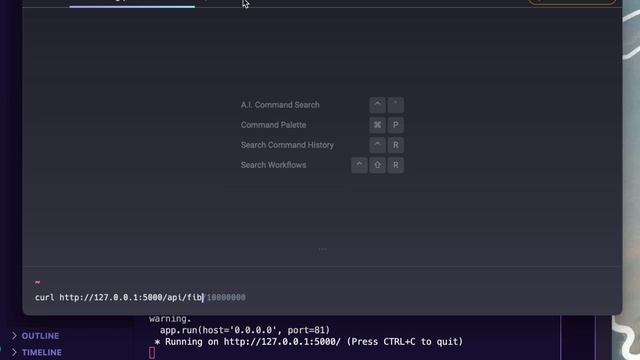Viewport: 640px width, 360px height.
Task: Click into the curl command input line
Action: pyautogui.click(x=322, y=297)
